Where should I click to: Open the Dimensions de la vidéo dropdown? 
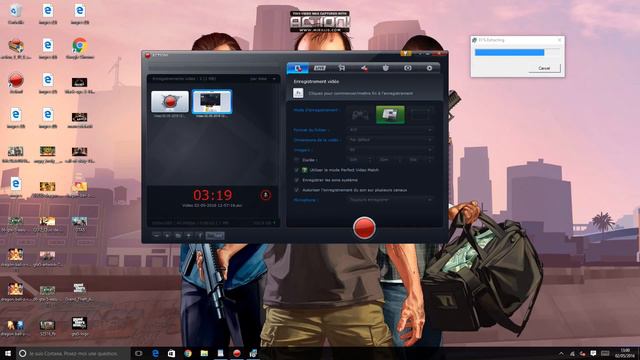pyautogui.click(x=390, y=140)
